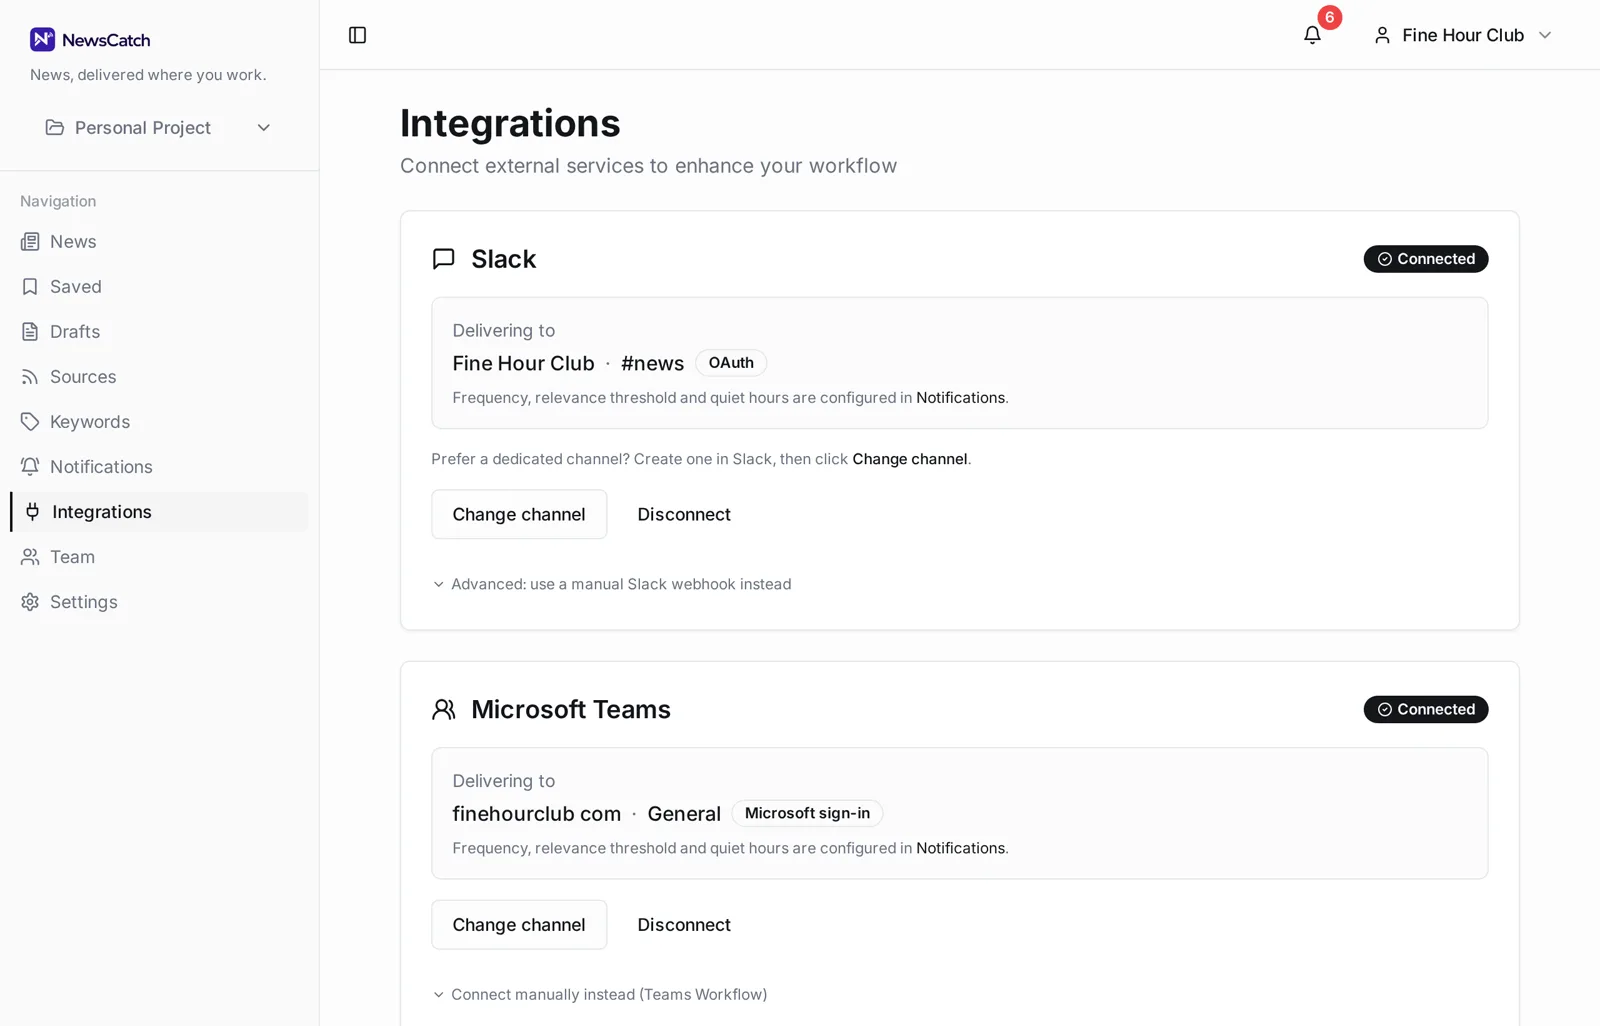Click the NewsCatch brand name text
The width and height of the screenshot is (1600, 1026).
[x=106, y=40]
